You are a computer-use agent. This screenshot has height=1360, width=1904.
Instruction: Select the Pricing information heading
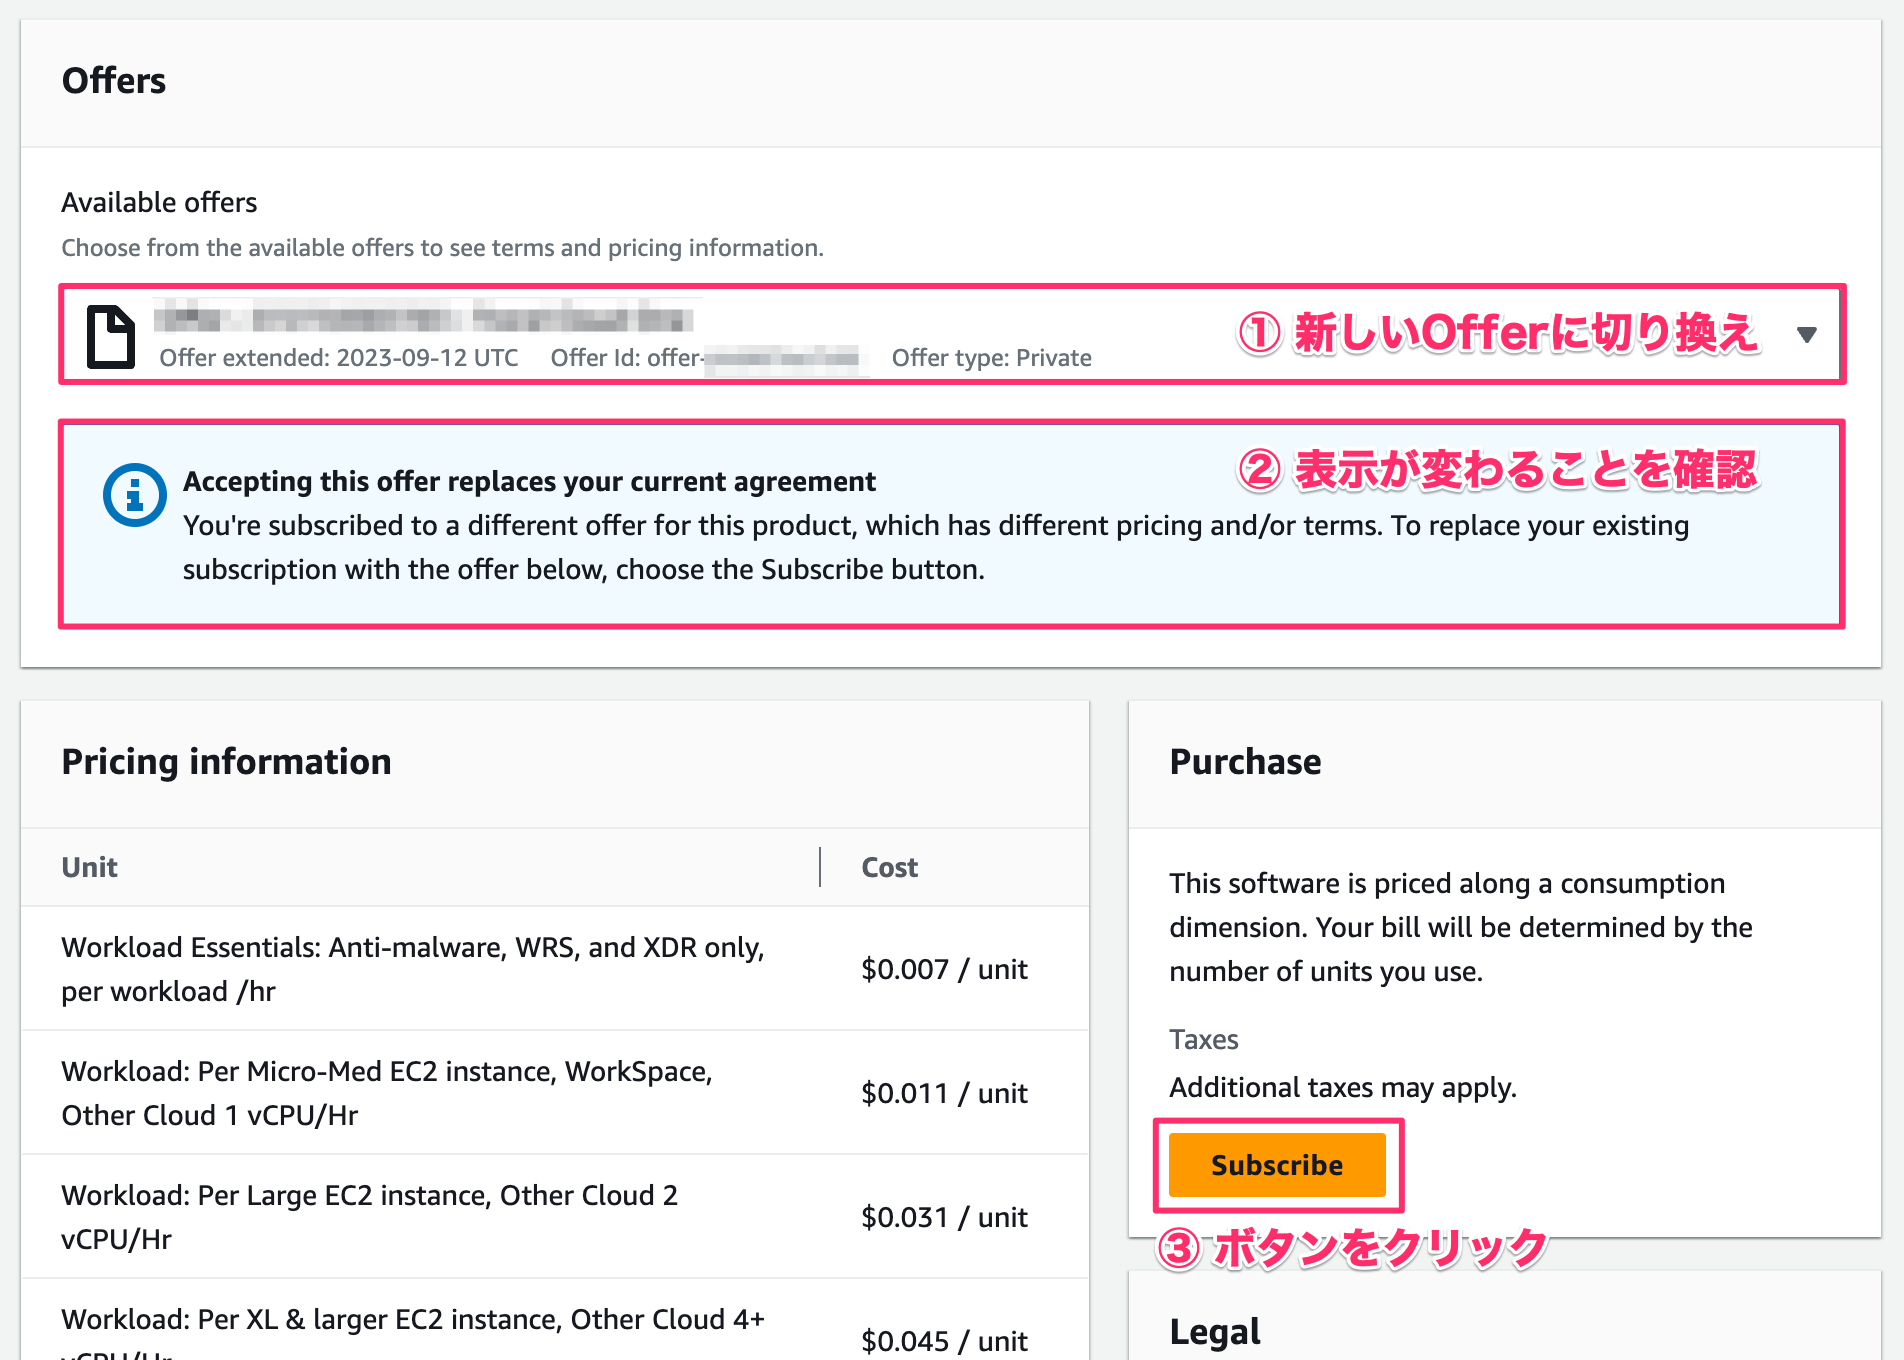click(225, 761)
